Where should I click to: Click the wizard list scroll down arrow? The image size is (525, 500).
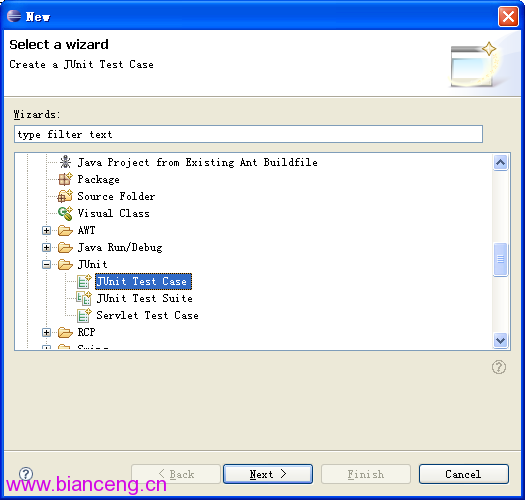tap(501, 341)
